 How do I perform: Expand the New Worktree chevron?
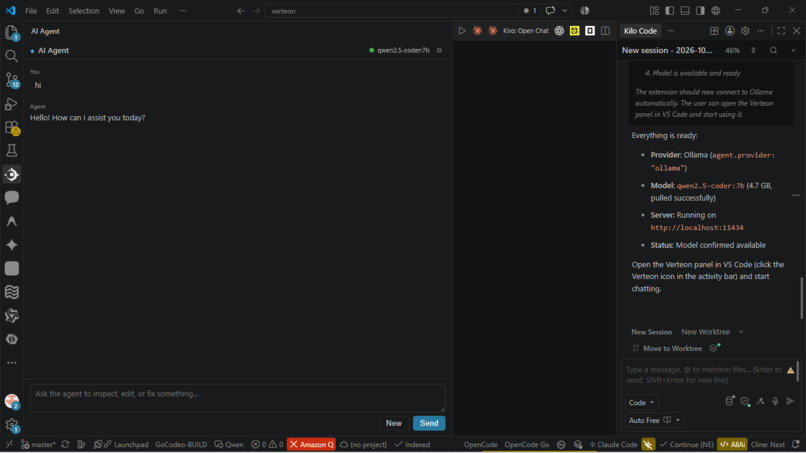tap(741, 332)
